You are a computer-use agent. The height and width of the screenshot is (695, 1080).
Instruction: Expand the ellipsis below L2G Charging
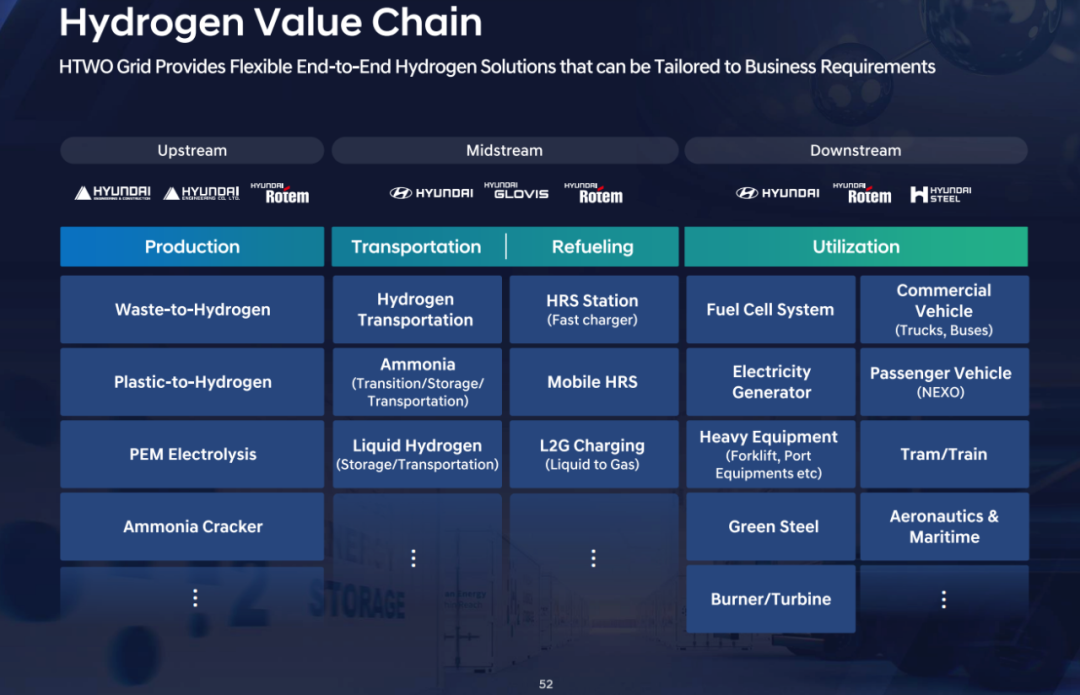[593, 558]
